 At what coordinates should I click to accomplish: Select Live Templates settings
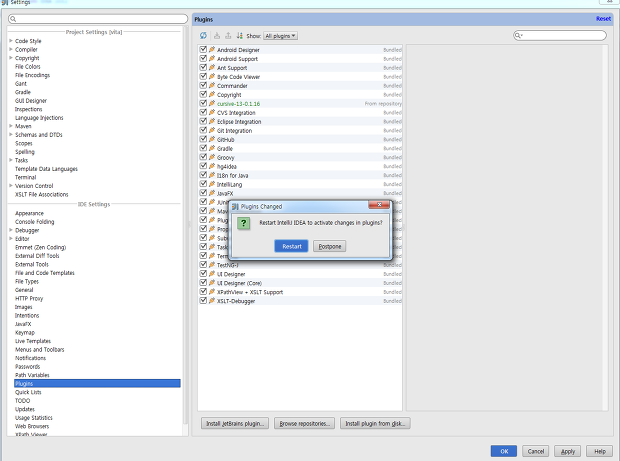33,341
